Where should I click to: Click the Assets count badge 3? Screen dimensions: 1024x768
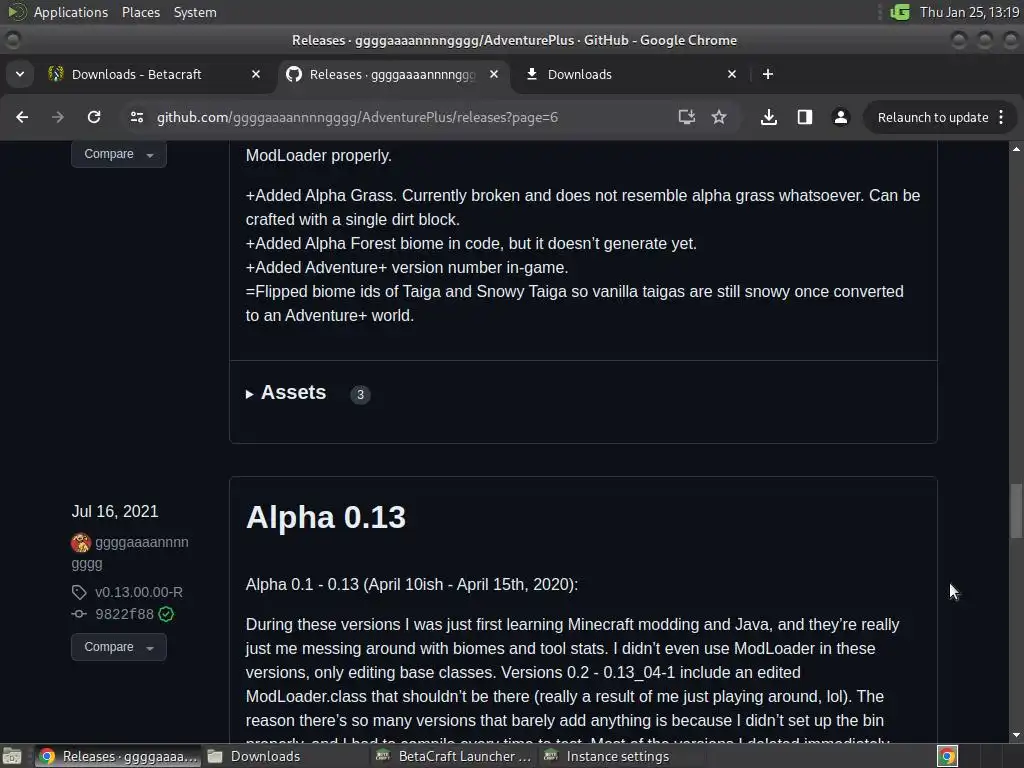[x=360, y=394]
